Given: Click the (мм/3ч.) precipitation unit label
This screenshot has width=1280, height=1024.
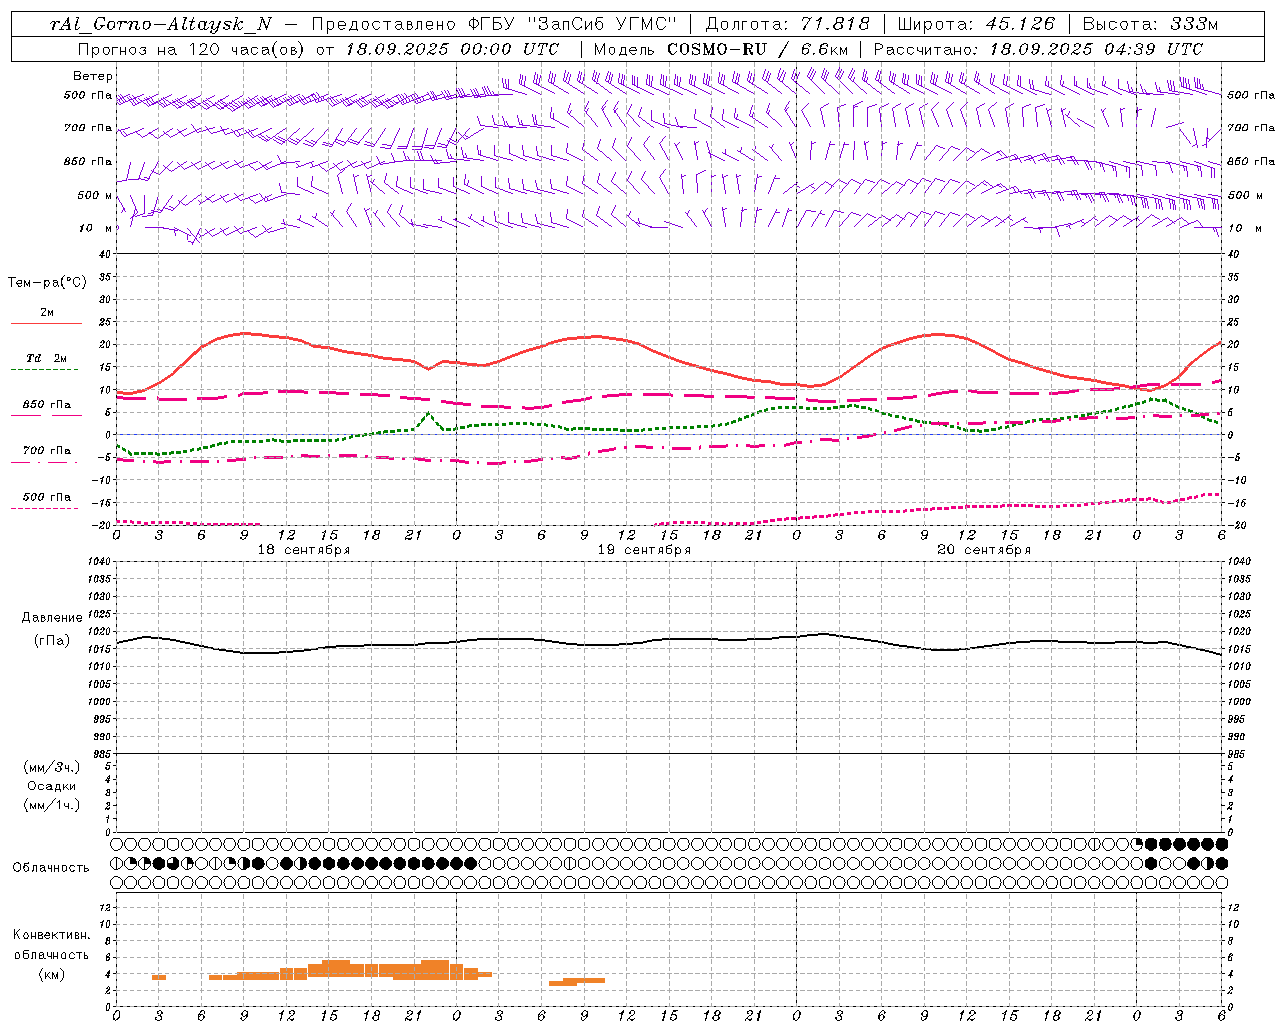Looking at the screenshot, I should tap(52, 768).
